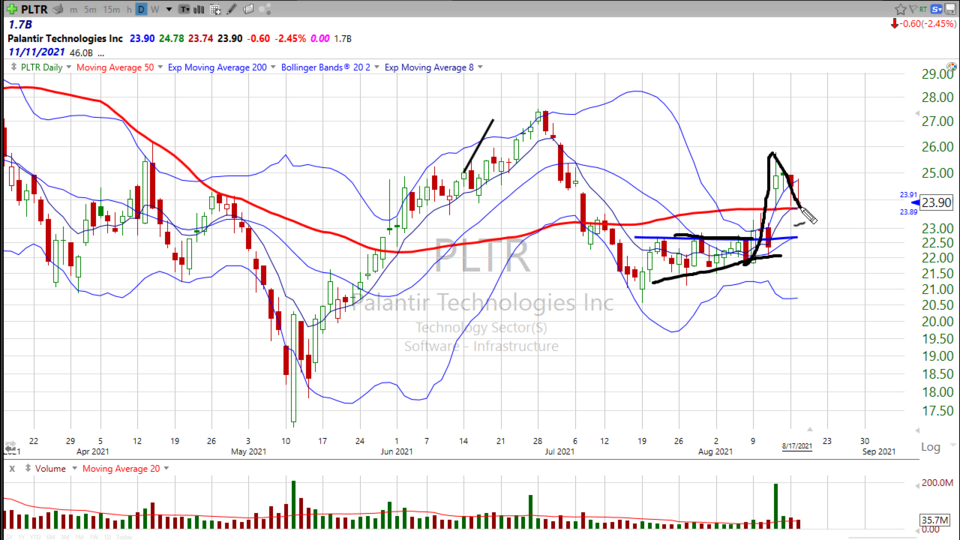Click the Volume pane move handle
960x540 pixels.
(28, 468)
